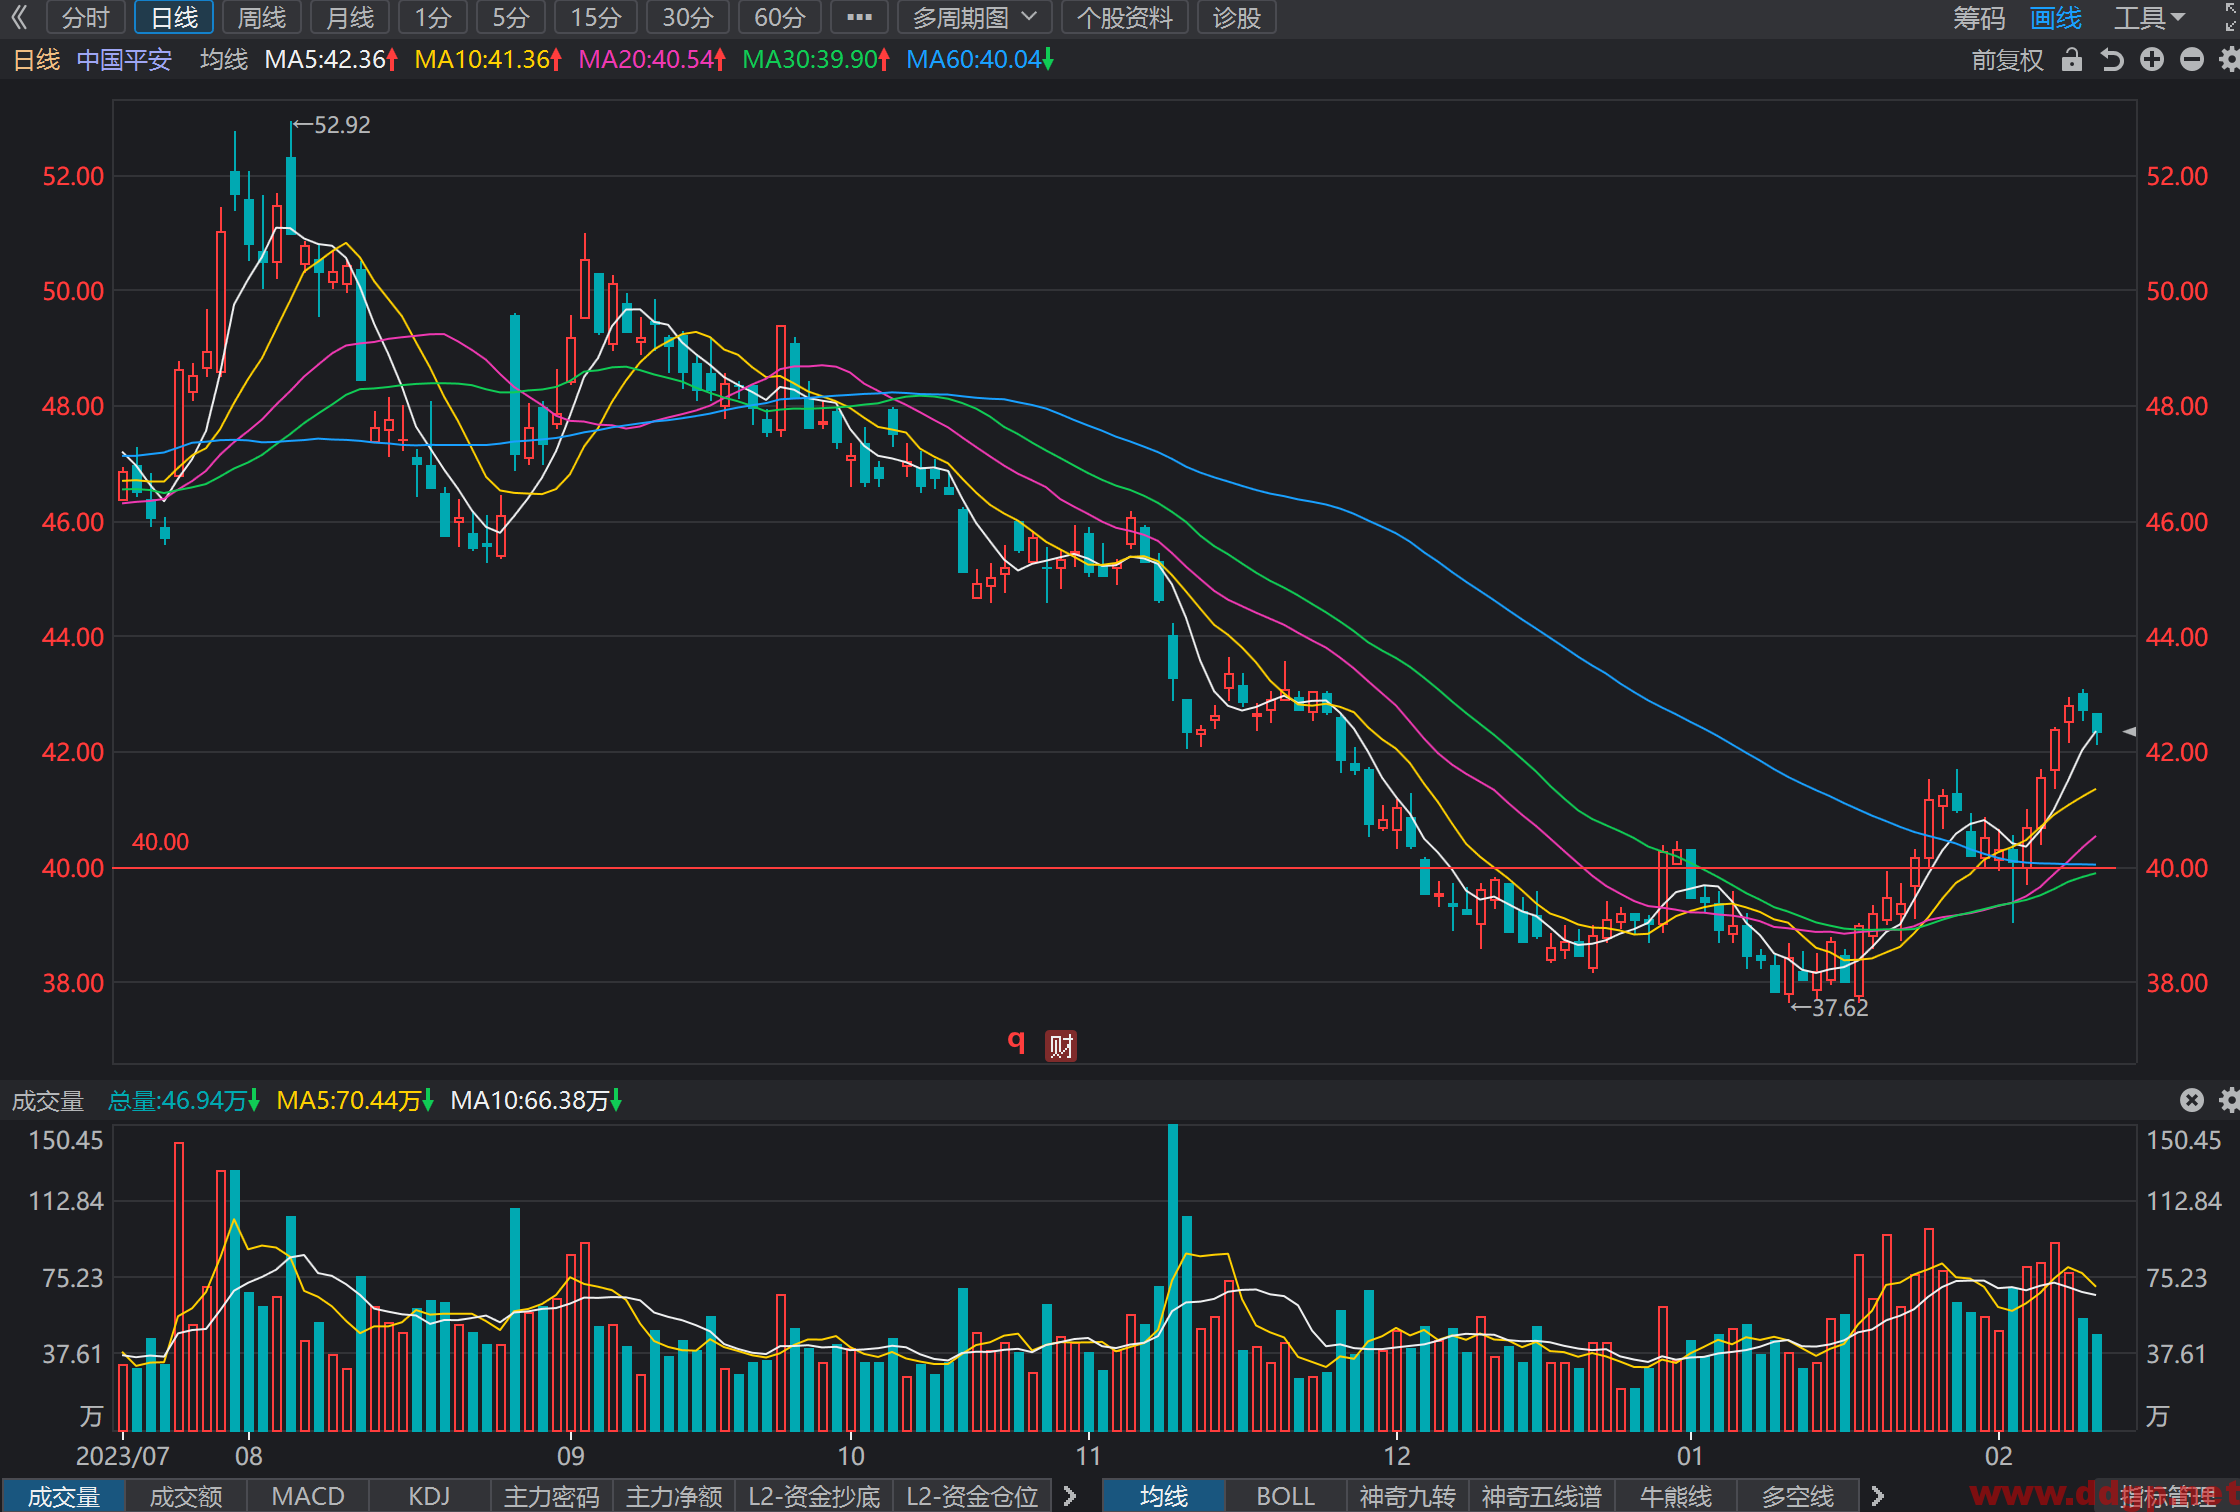Click the MA5:42.36 indicator value
Screen dimensions: 2240x1512
pyautogui.click(x=331, y=60)
